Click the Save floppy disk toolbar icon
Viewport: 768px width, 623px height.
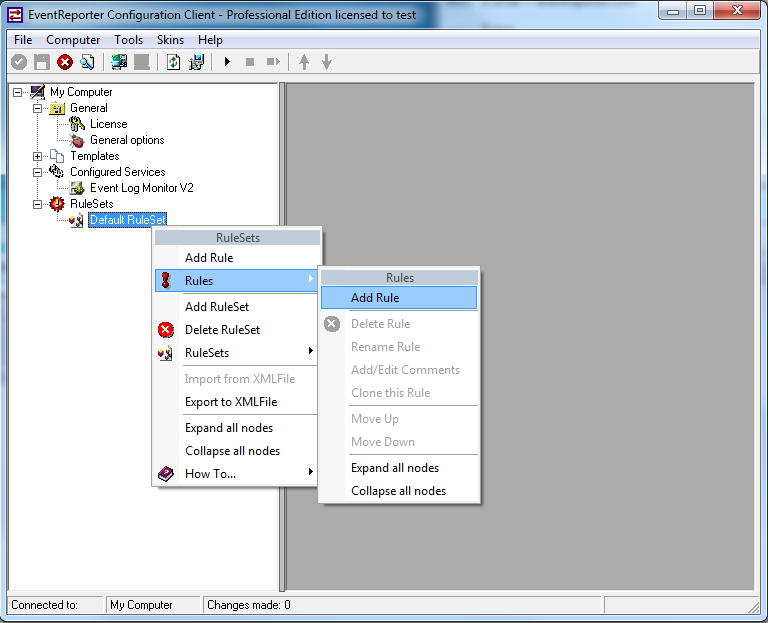pos(42,62)
